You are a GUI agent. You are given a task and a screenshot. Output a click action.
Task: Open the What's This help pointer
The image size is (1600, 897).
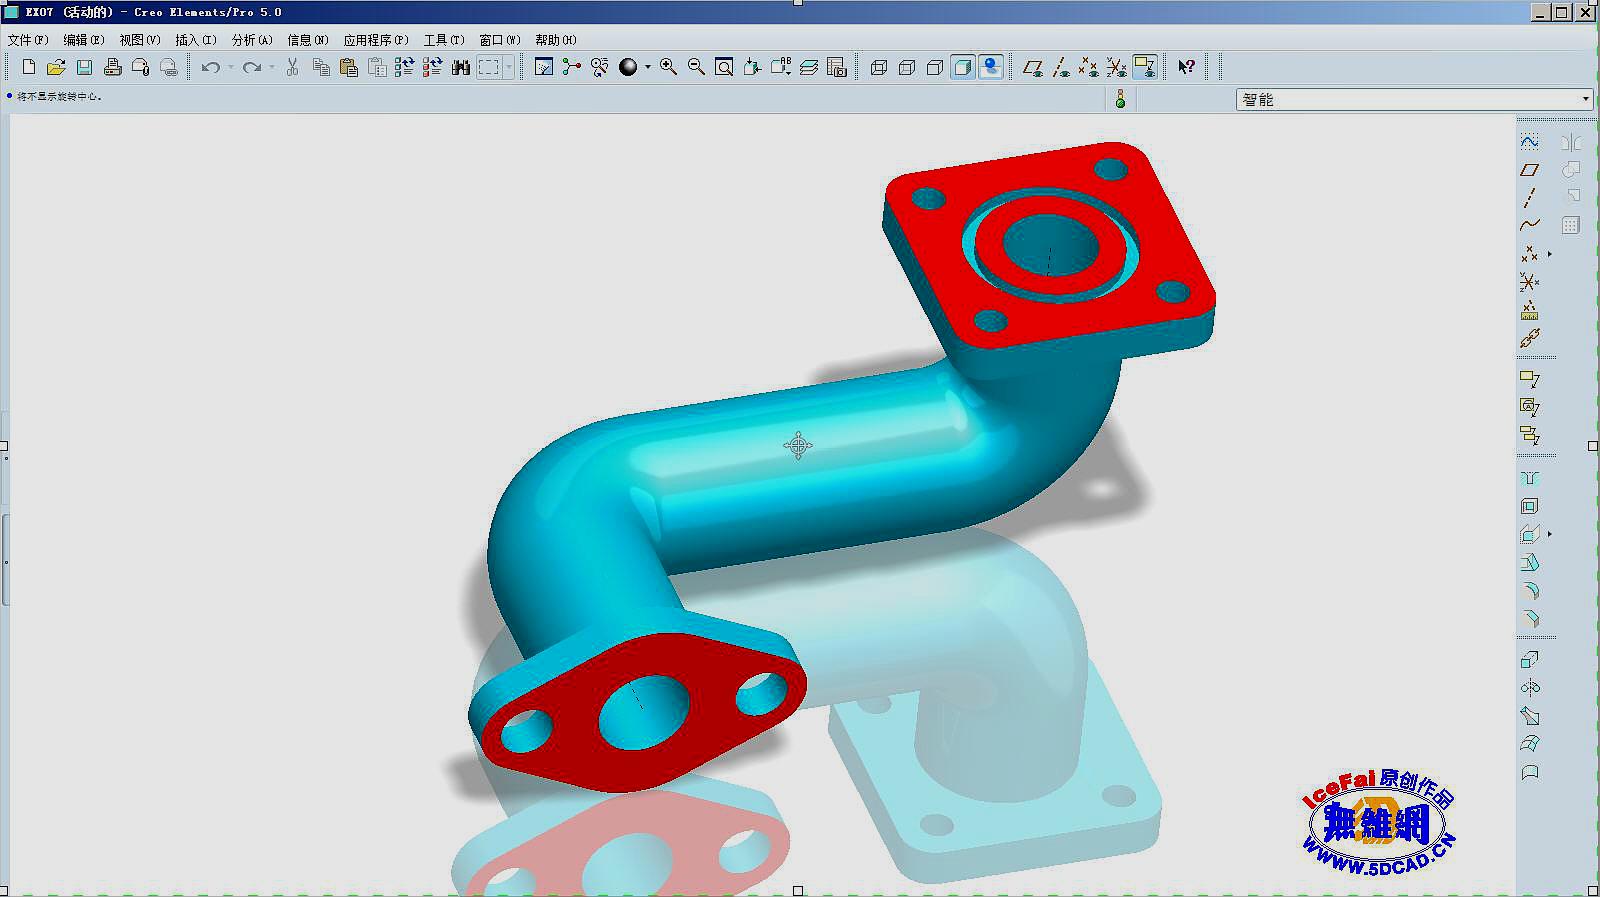1186,67
